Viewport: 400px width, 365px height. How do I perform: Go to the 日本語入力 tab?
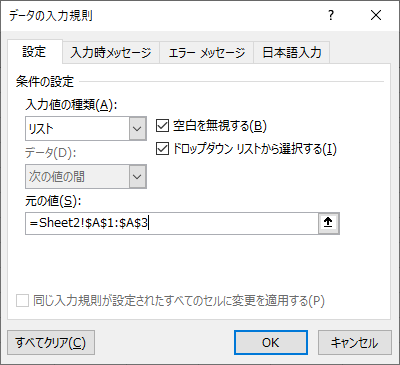tap(292, 53)
